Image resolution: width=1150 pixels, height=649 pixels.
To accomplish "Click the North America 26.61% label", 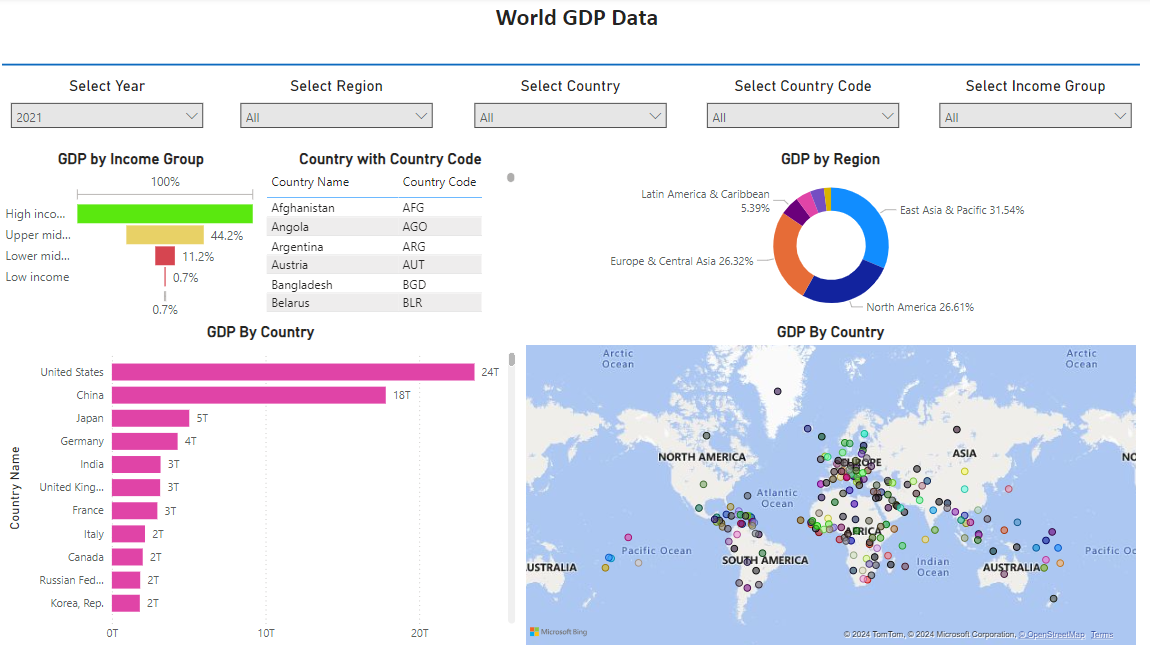I will click(920, 307).
